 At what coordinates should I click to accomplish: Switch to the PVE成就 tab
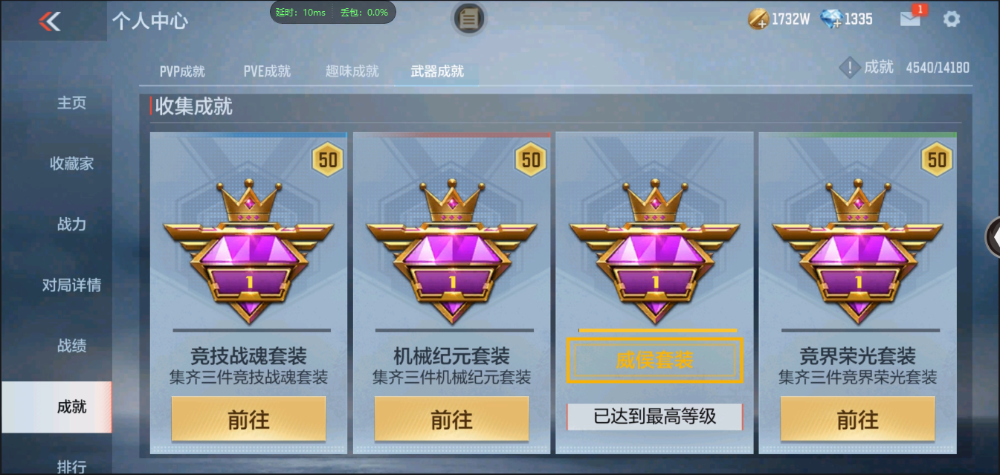267,71
